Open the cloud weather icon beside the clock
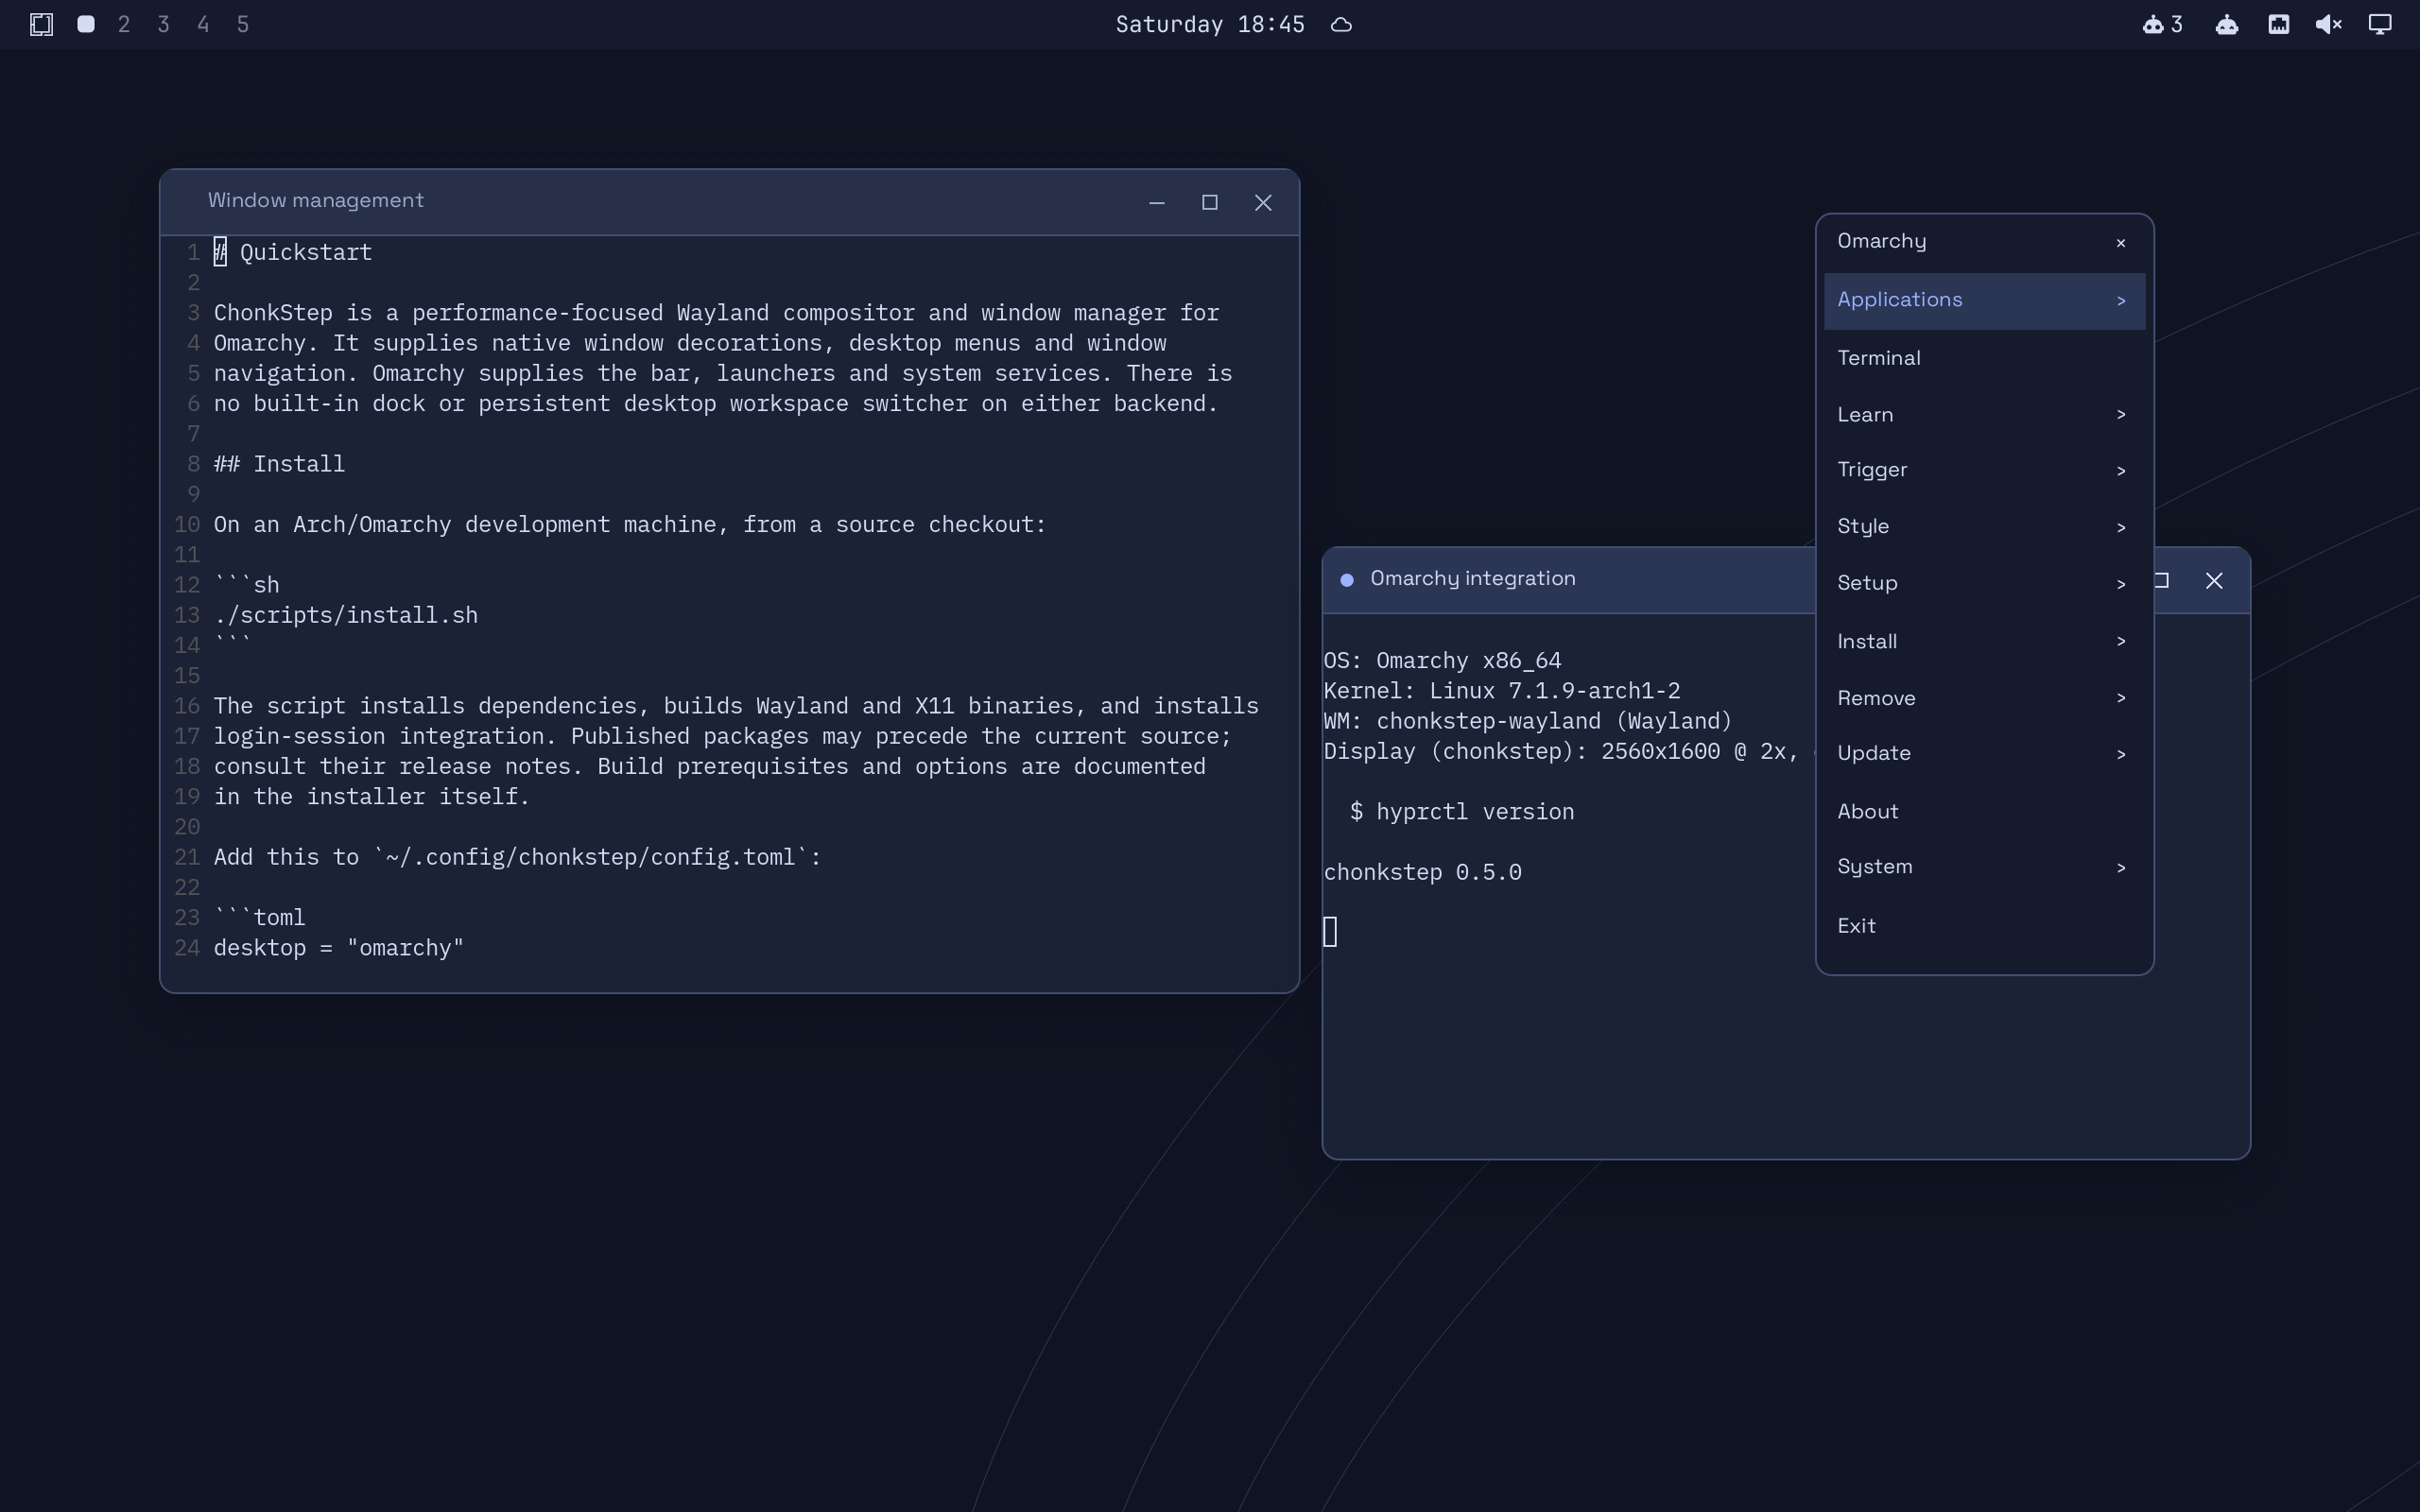This screenshot has width=2420, height=1512. [1342, 24]
